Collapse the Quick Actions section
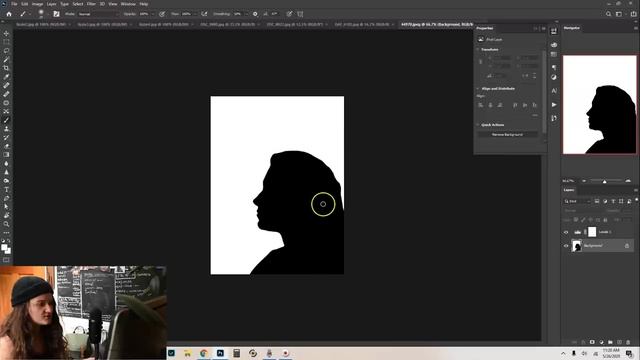 pyautogui.click(x=478, y=125)
